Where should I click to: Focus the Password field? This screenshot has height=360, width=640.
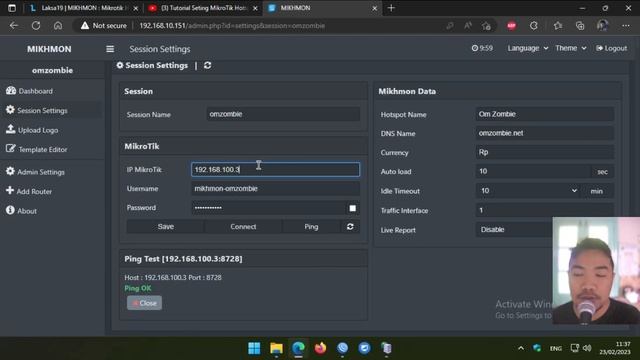269,208
